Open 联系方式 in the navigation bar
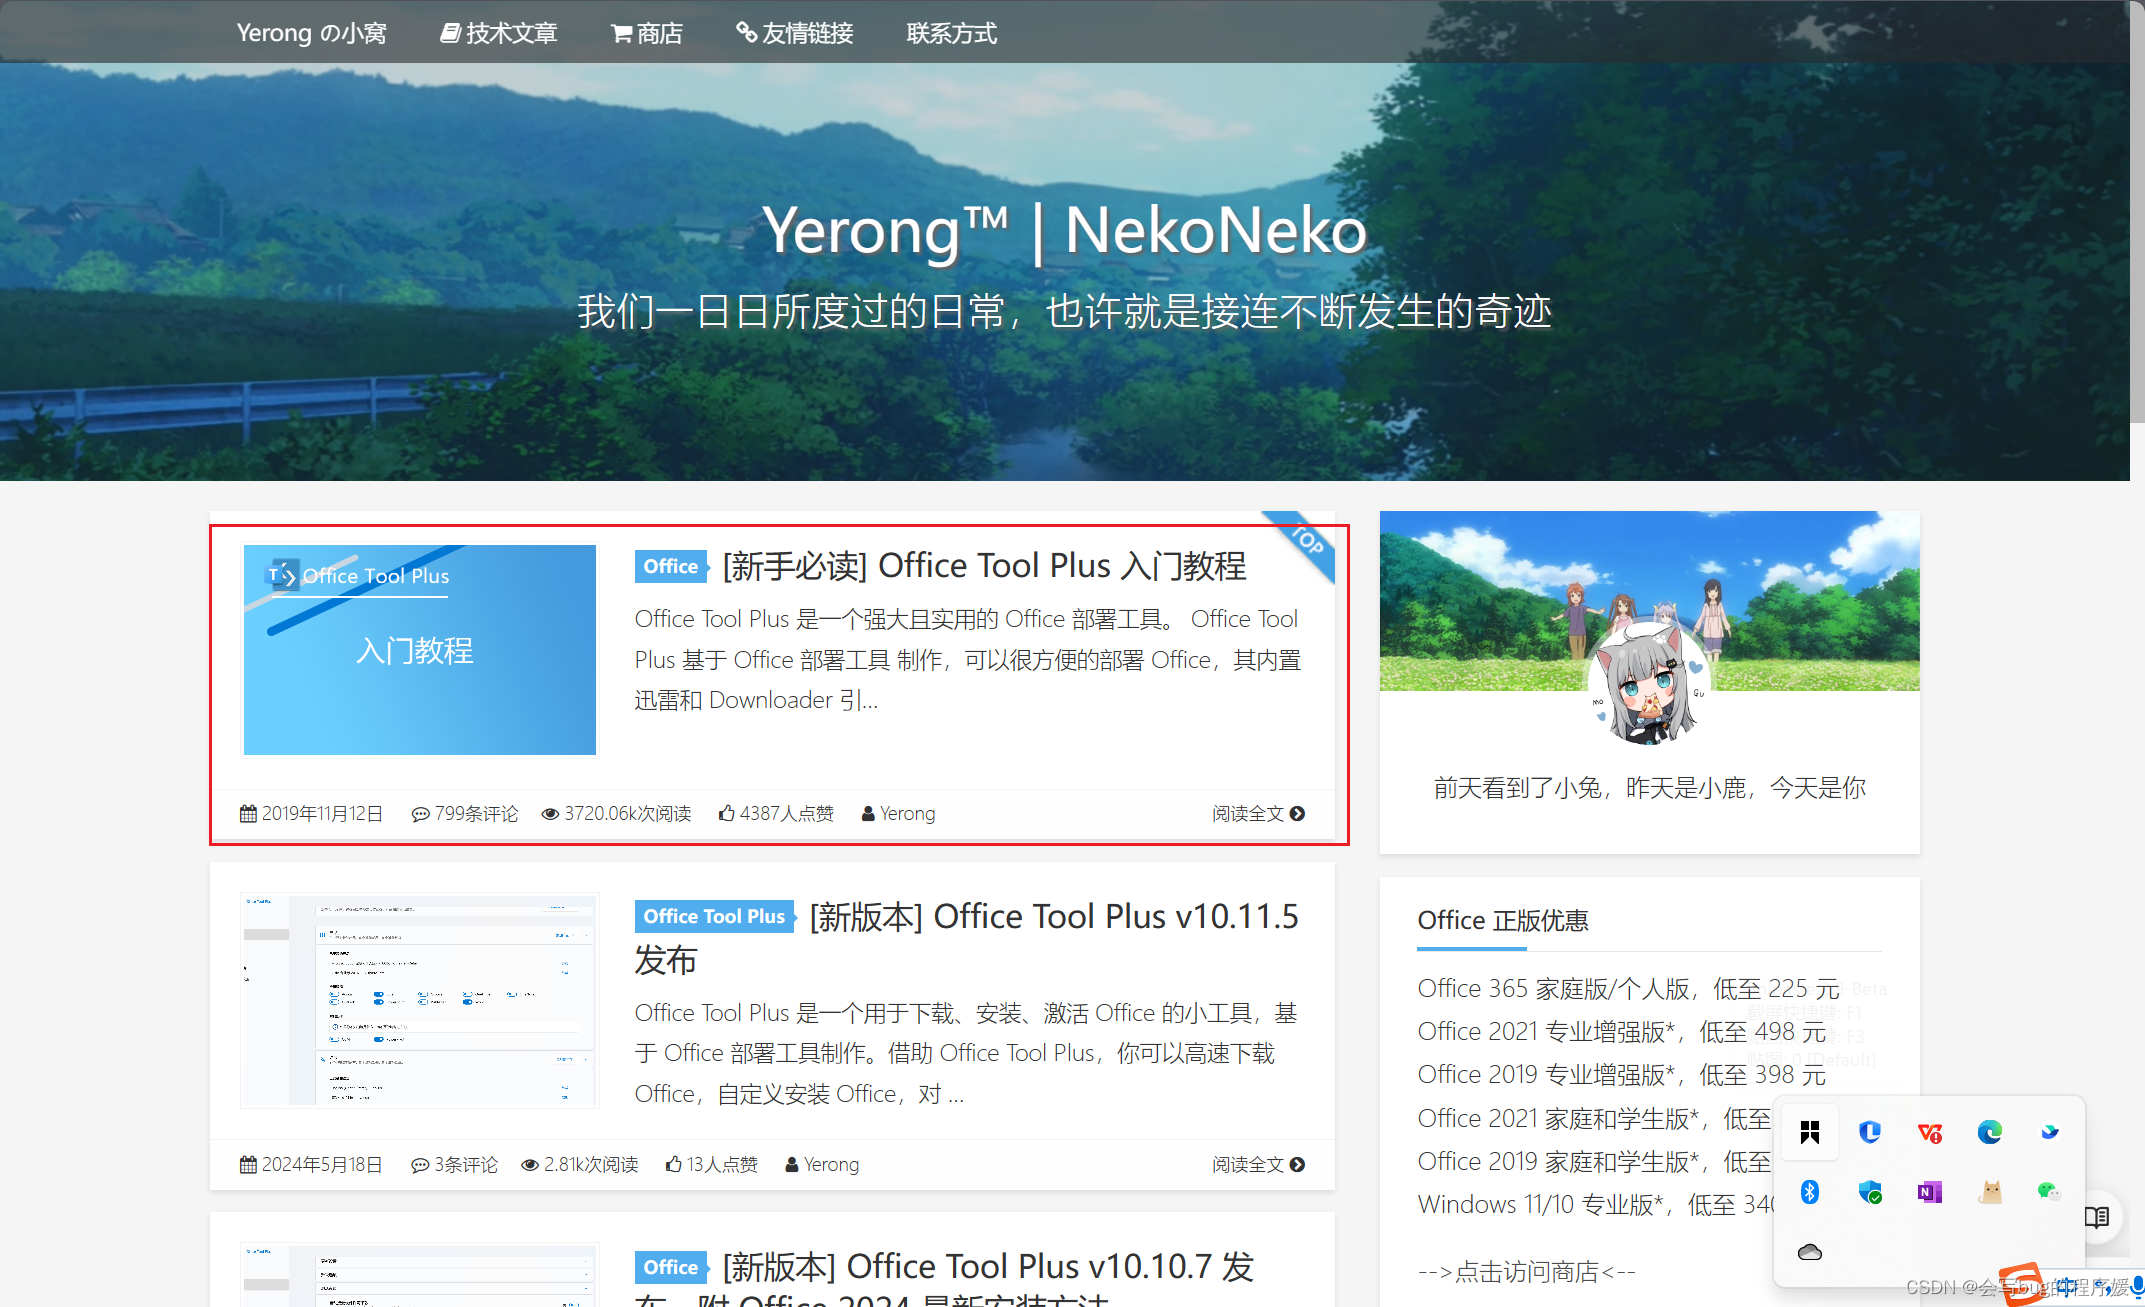Viewport: 2145px width, 1307px height. (951, 33)
